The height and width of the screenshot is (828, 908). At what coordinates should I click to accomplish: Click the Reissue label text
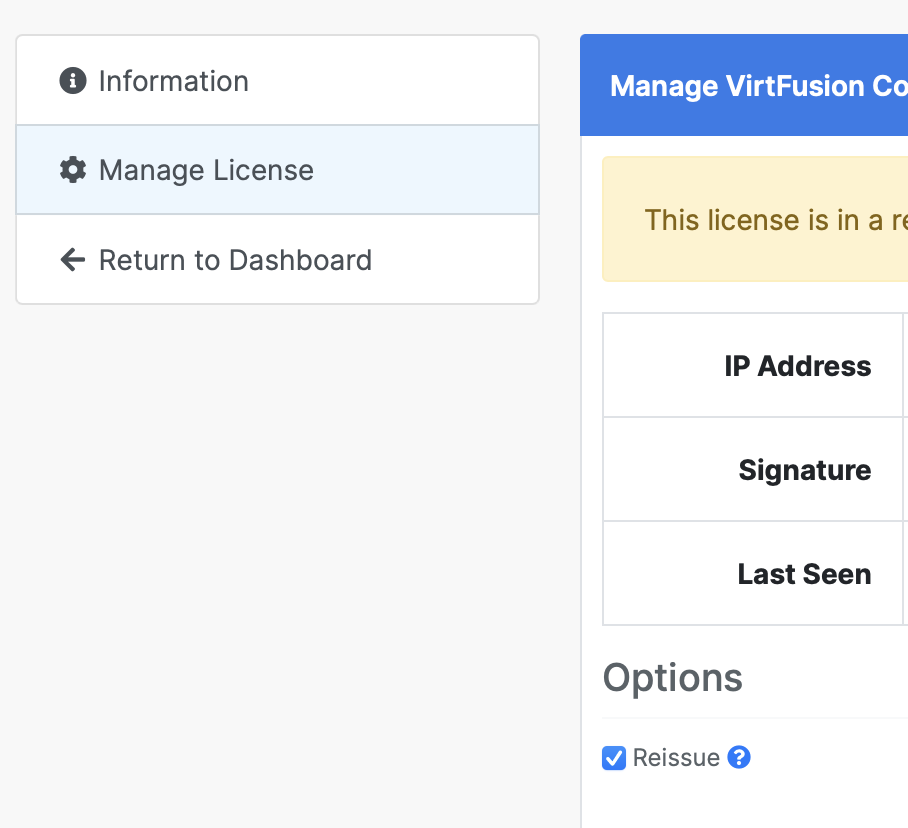pyautogui.click(x=676, y=757)
